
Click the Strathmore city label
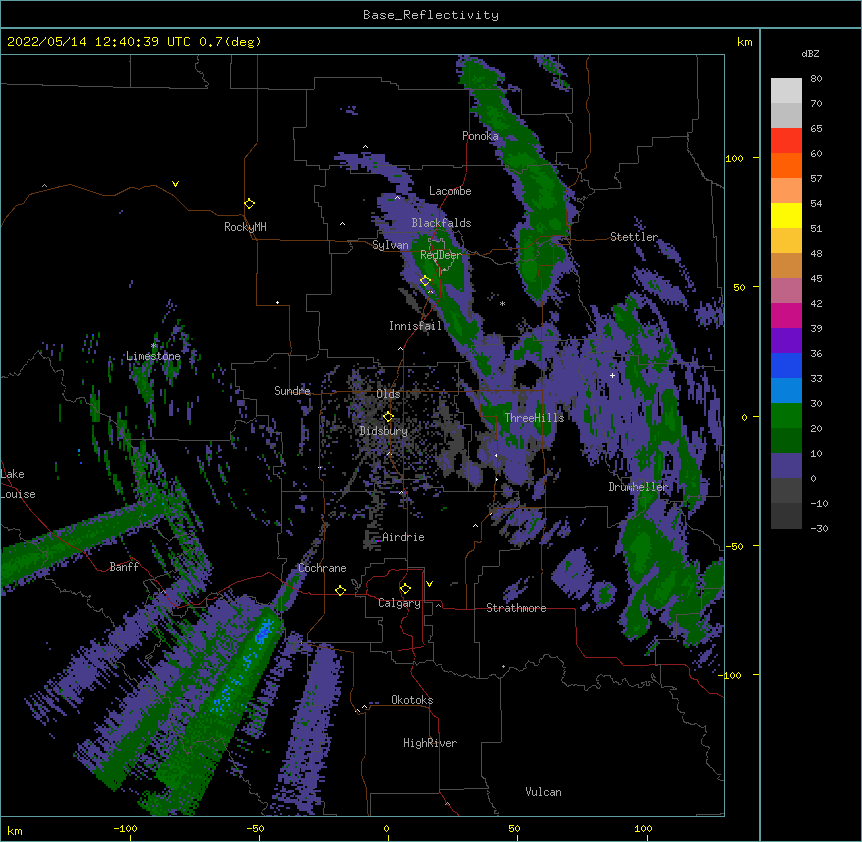516,608
